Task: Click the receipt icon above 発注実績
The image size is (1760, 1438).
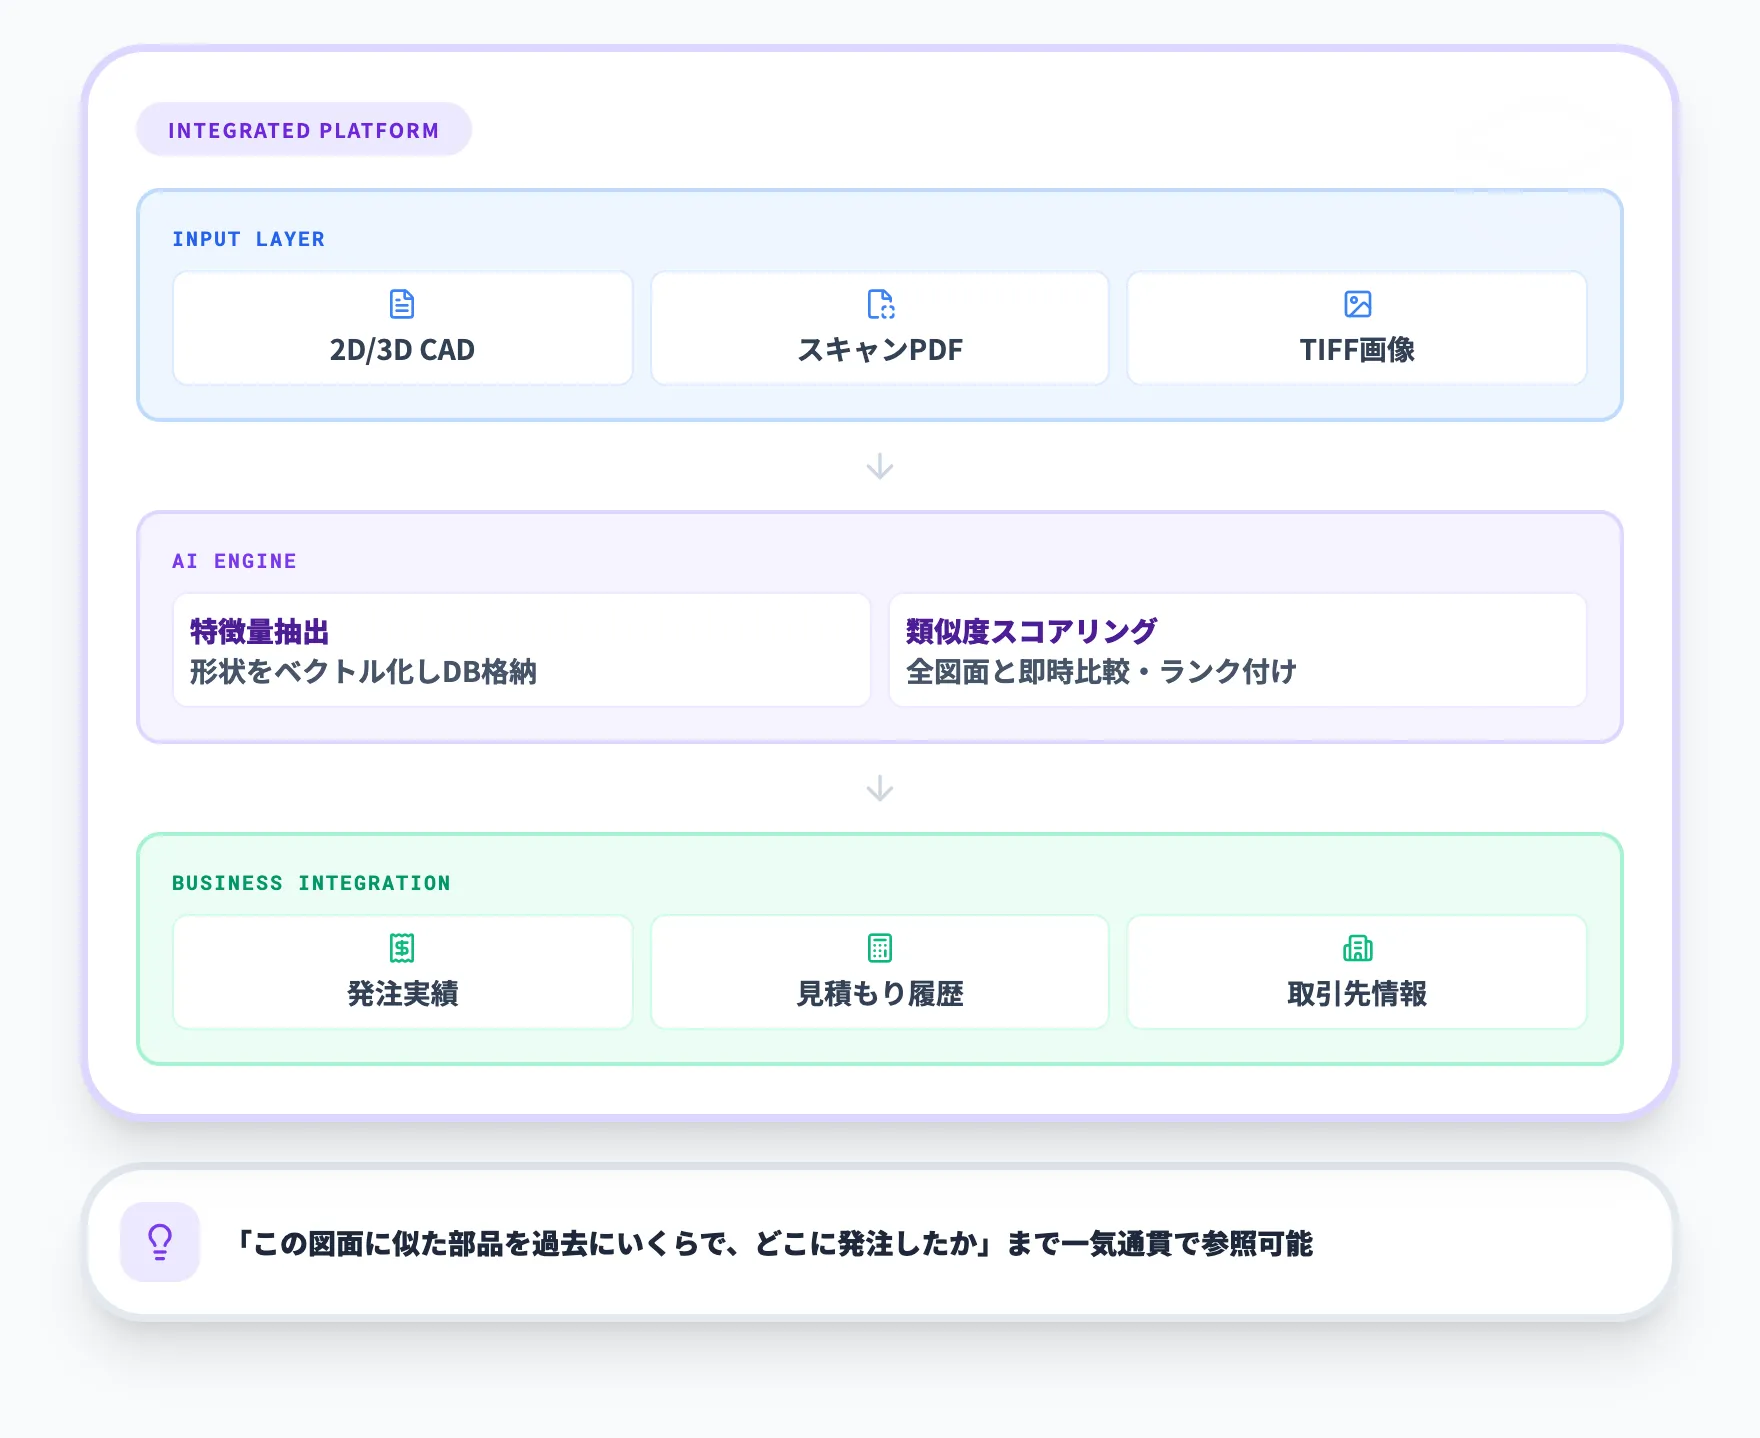Action: click(401, 947)
